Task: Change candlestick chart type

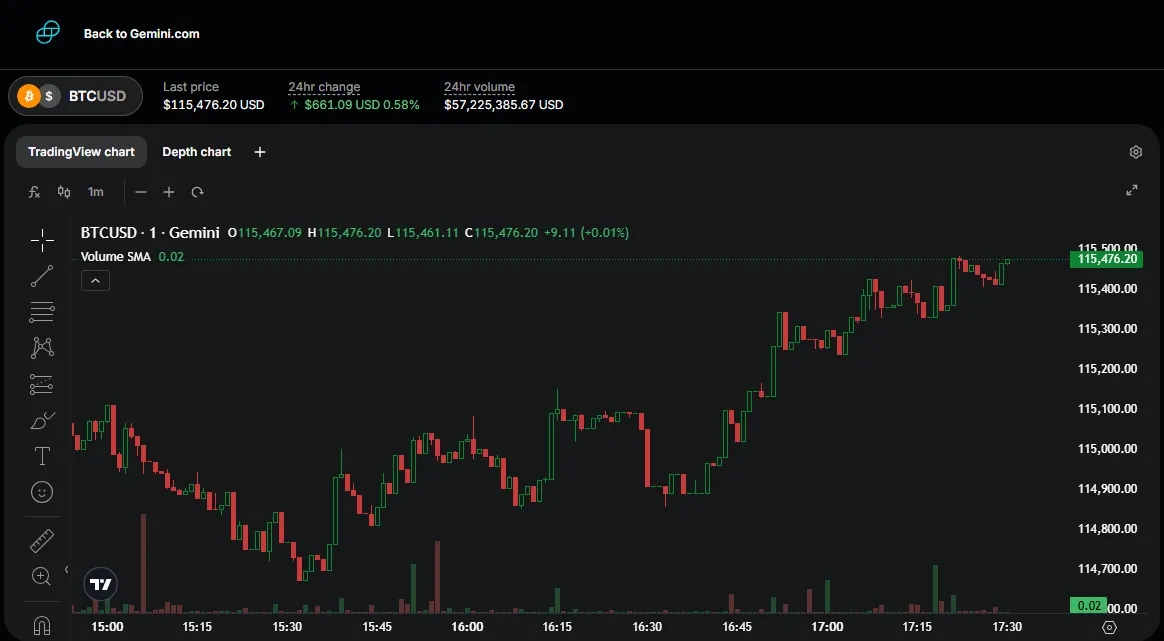Action: click(64, 192)
